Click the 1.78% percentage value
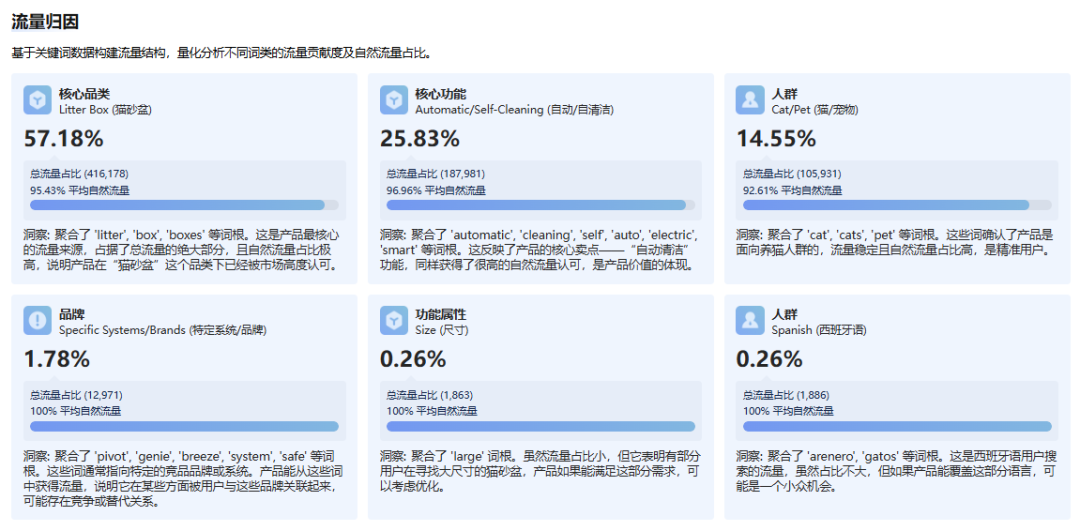 (x=56, y=360)
